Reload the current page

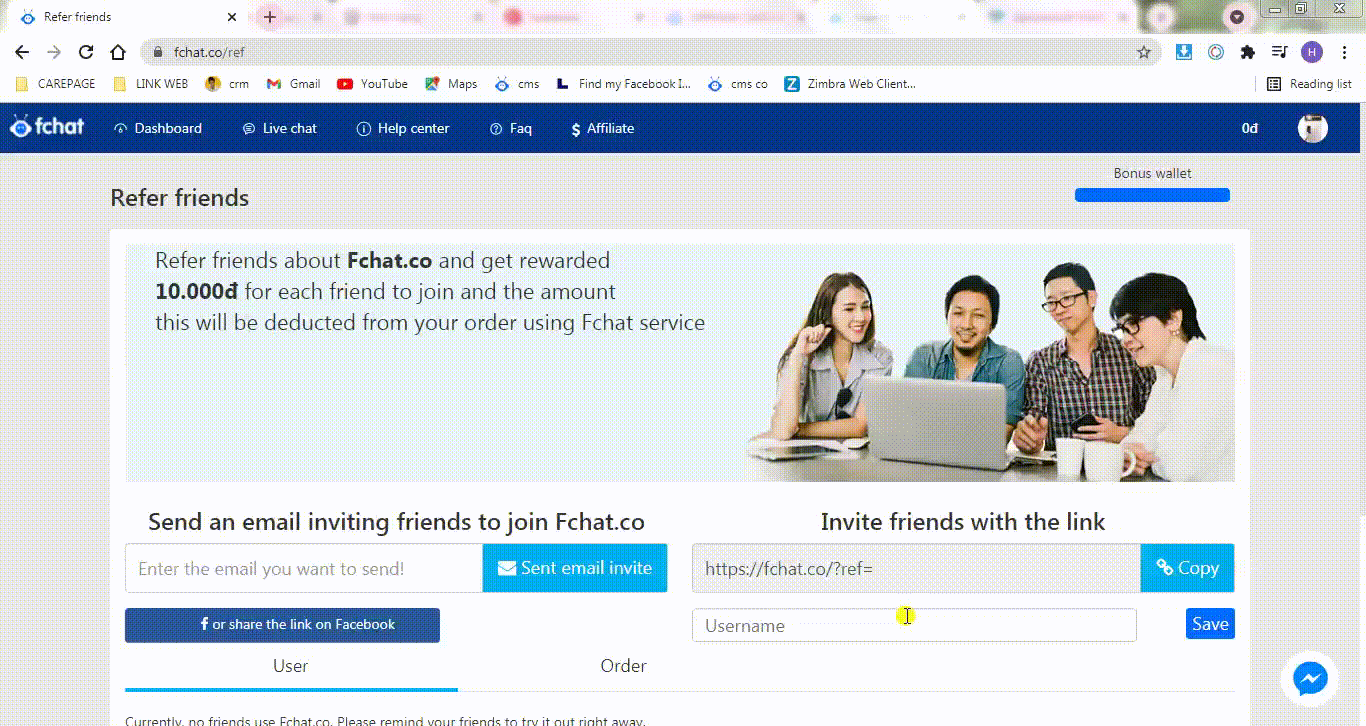[86, 52]
